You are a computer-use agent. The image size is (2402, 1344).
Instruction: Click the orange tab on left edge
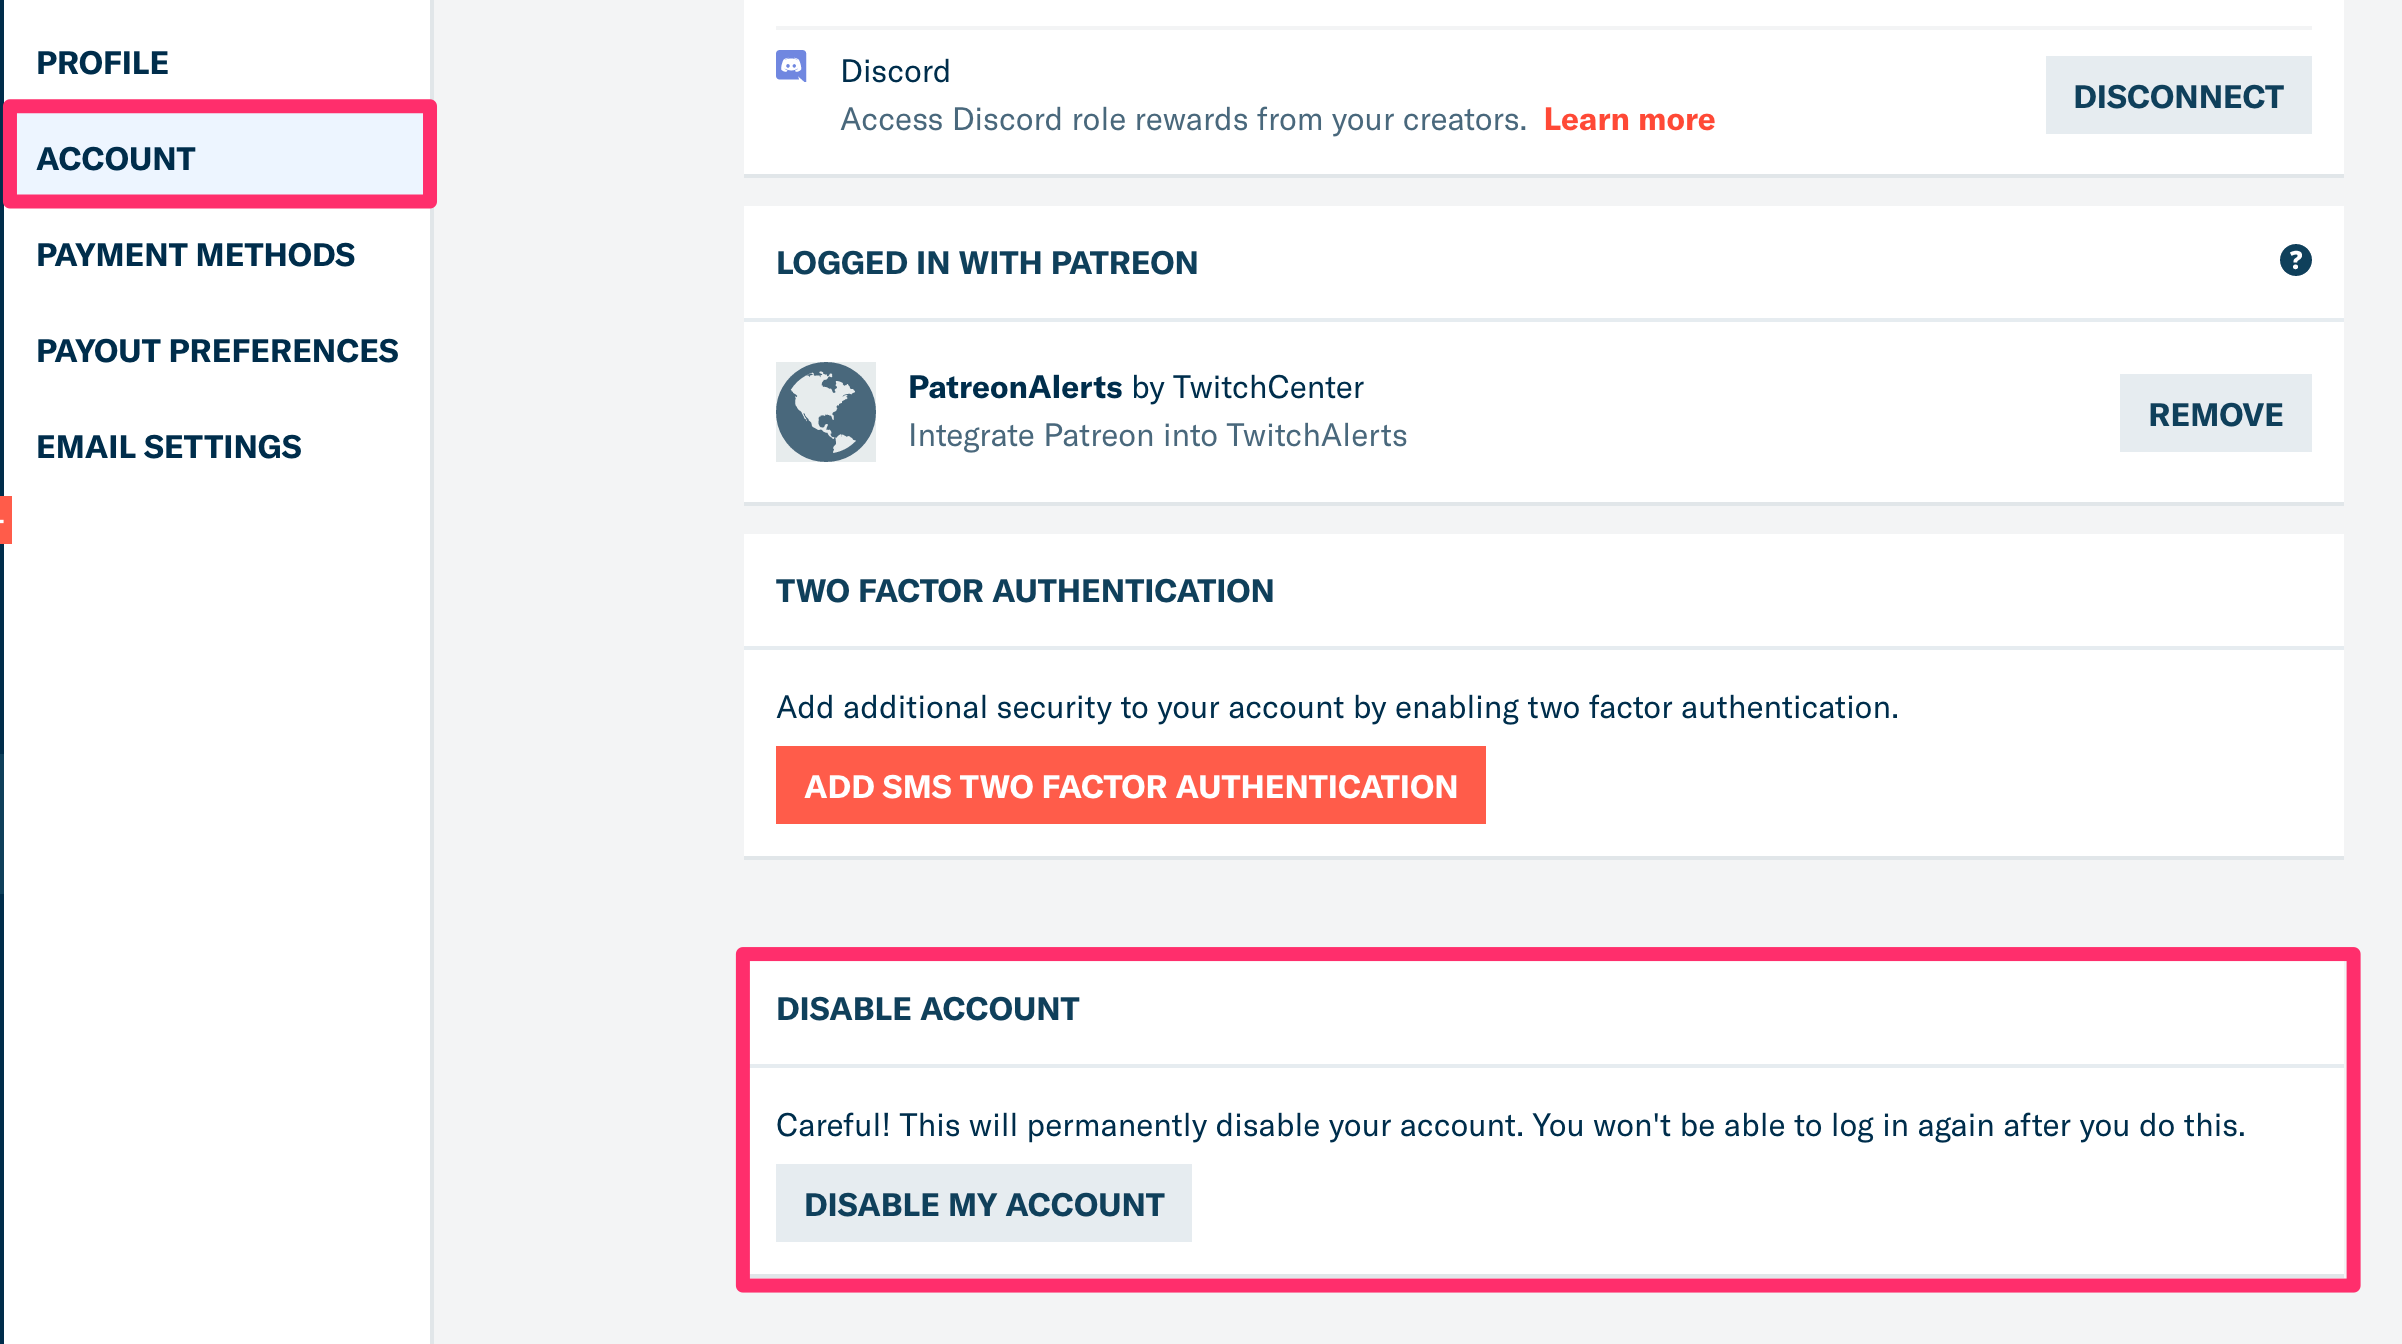pyautogui.click(x=5, y=520)
